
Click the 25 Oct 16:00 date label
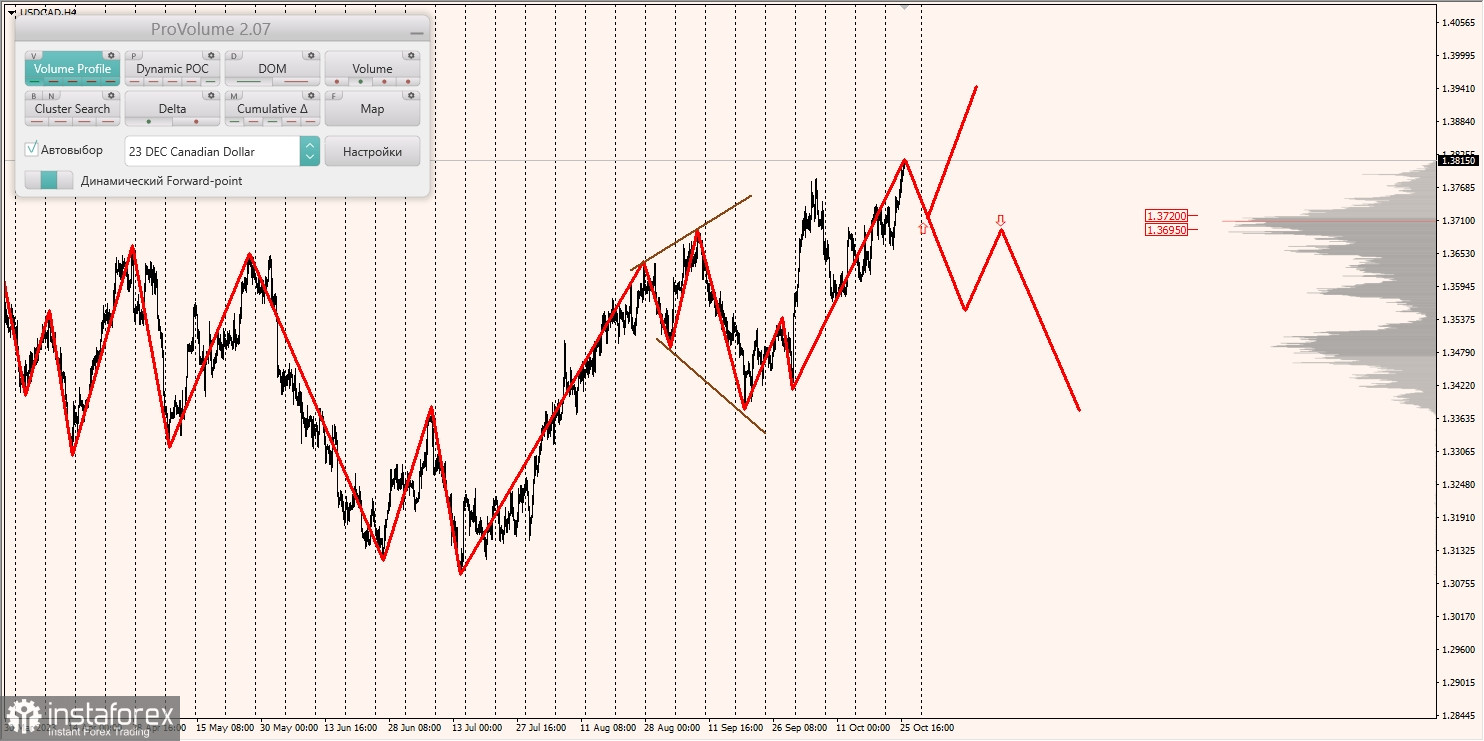(927, 728)
